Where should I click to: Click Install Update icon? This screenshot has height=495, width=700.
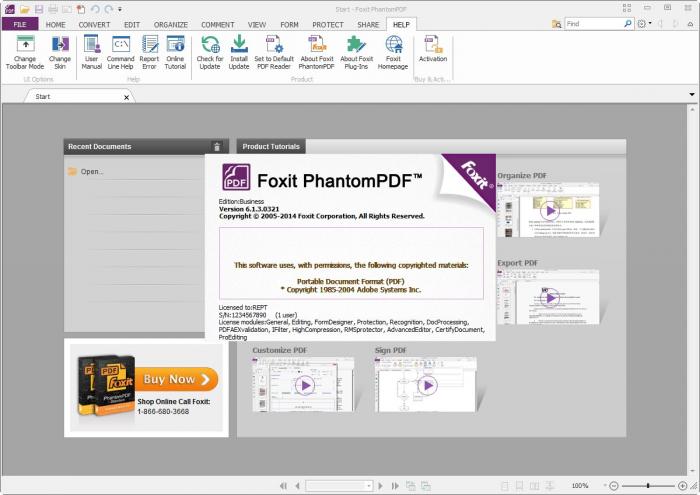coord(239,44)
